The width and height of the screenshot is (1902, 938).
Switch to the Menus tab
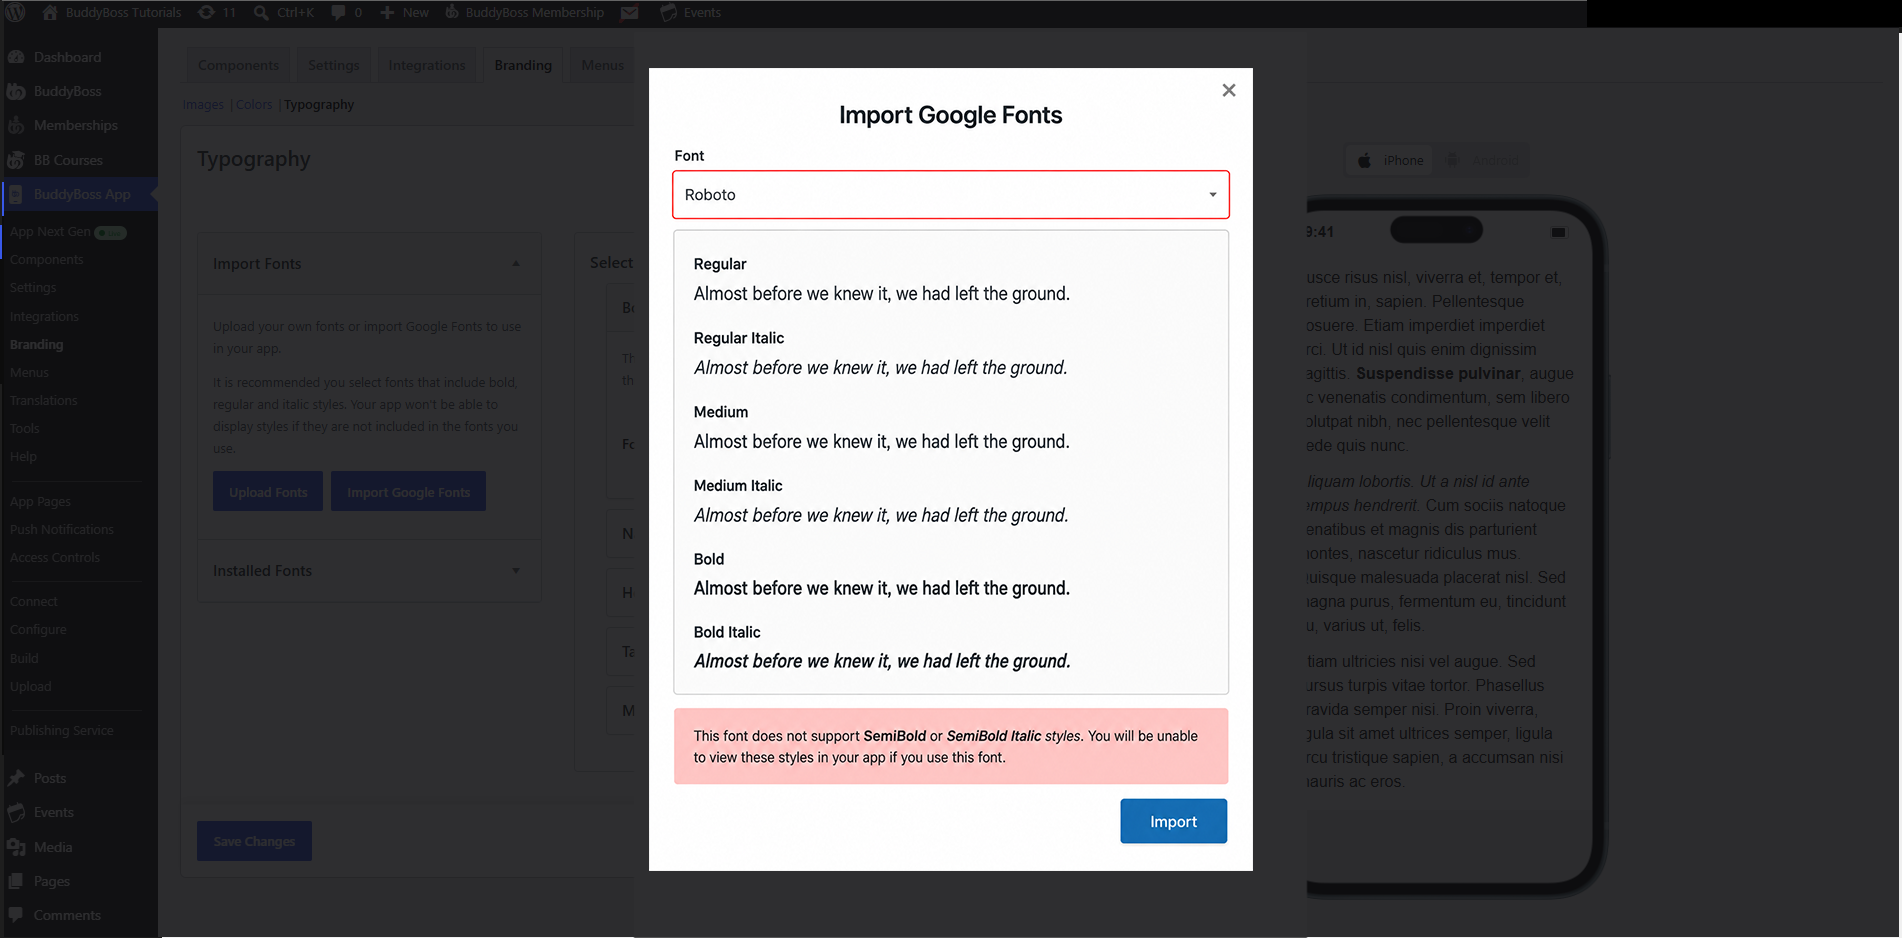click(602, 65)
